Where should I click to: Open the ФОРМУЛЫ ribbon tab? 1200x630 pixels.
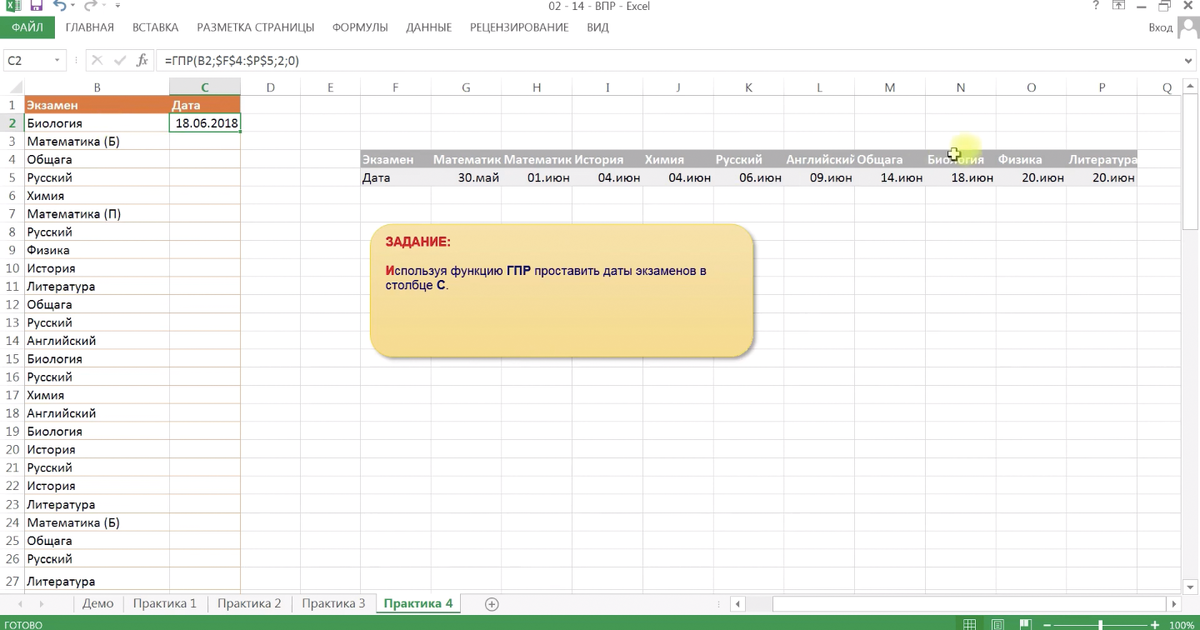click(360, 28)
